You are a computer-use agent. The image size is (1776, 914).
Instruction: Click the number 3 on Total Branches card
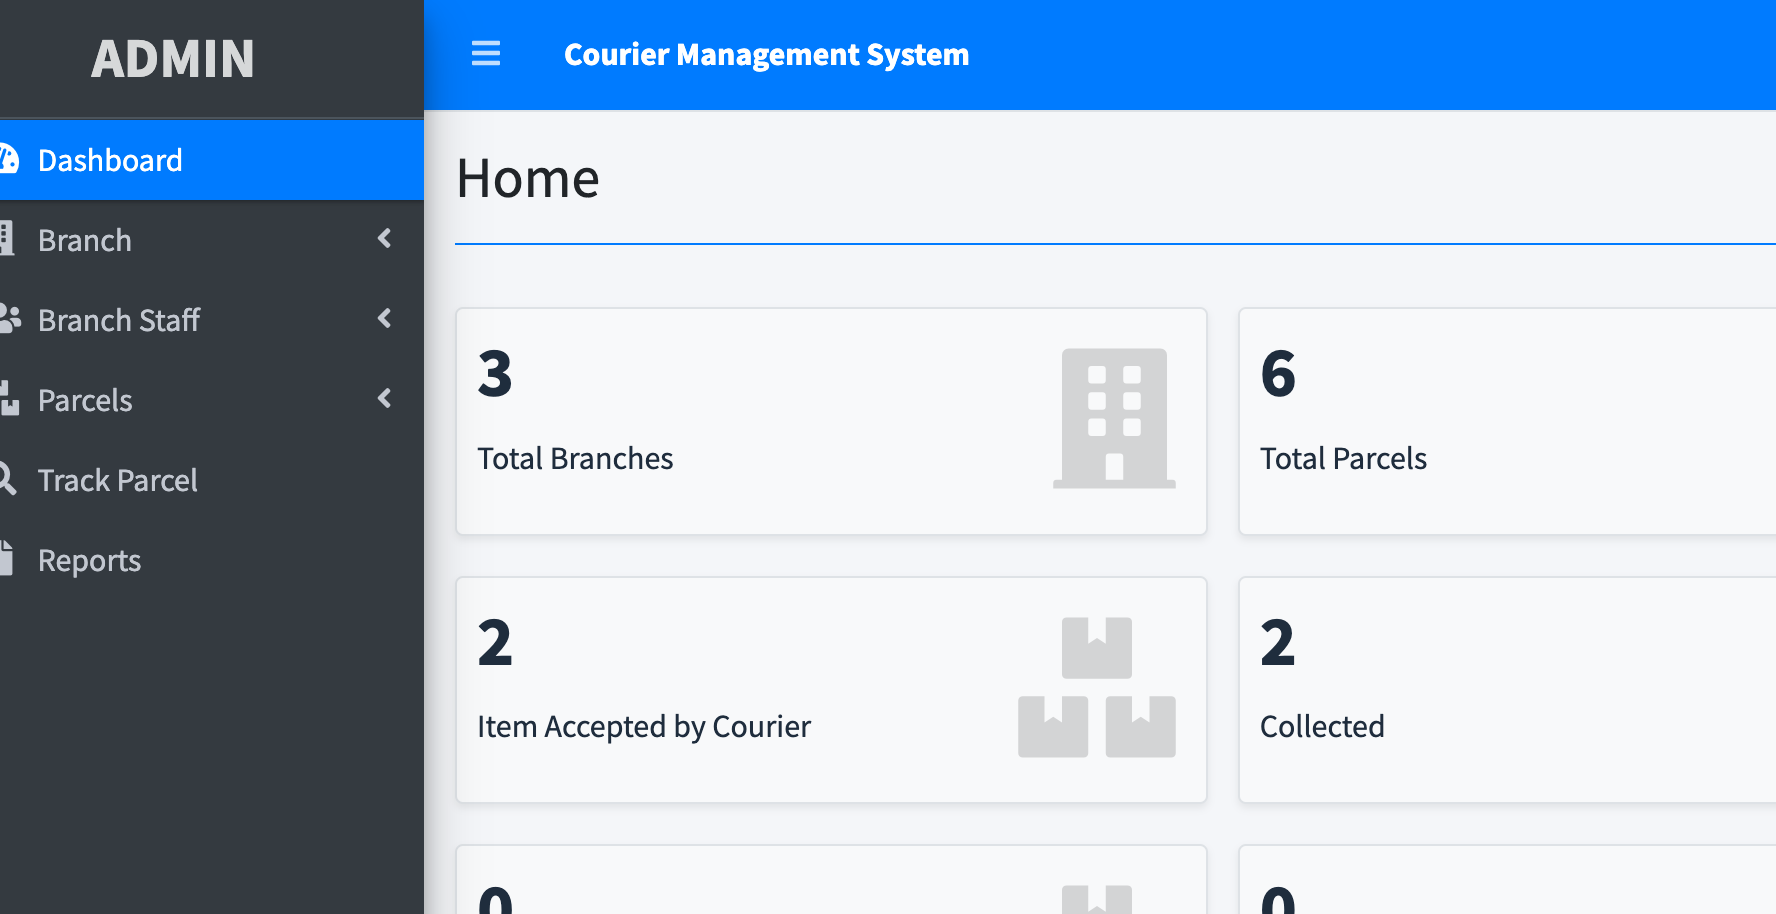495,374
